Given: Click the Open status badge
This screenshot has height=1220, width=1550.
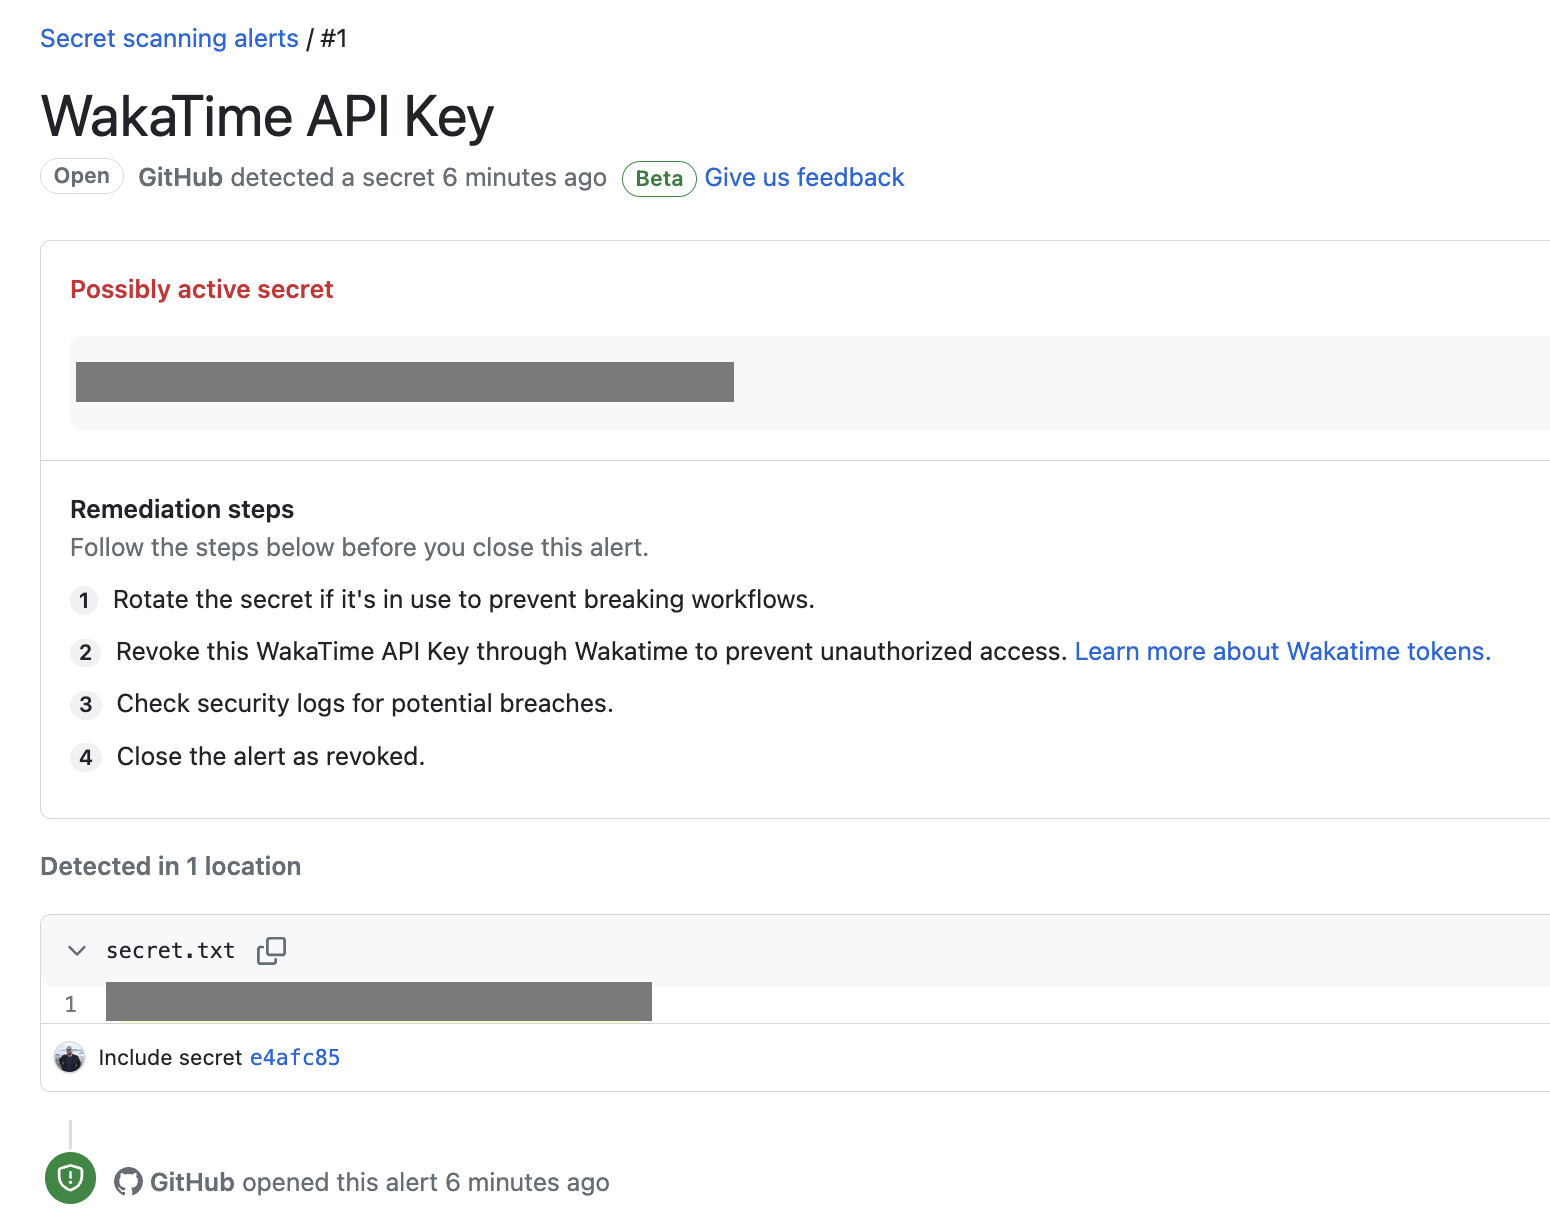Looking at the screenshot, I should pos(82,176).
